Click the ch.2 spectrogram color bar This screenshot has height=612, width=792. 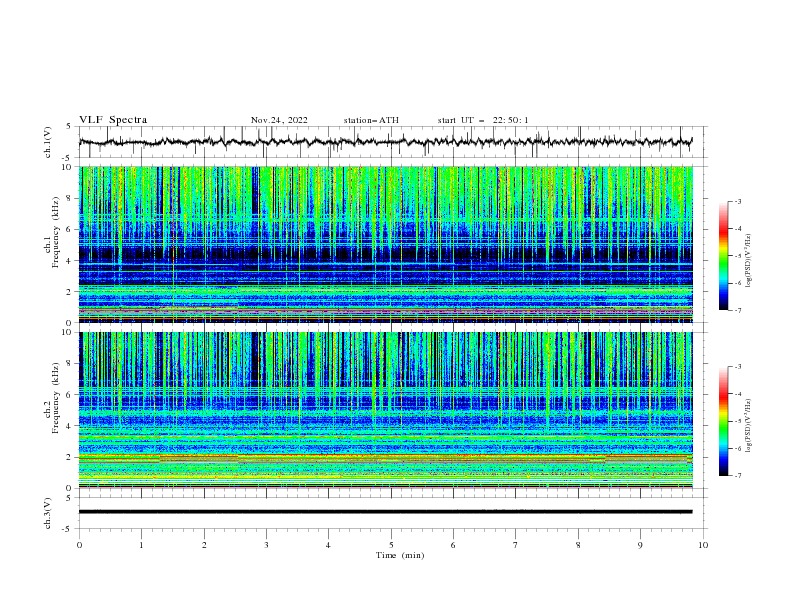(723, 421)
